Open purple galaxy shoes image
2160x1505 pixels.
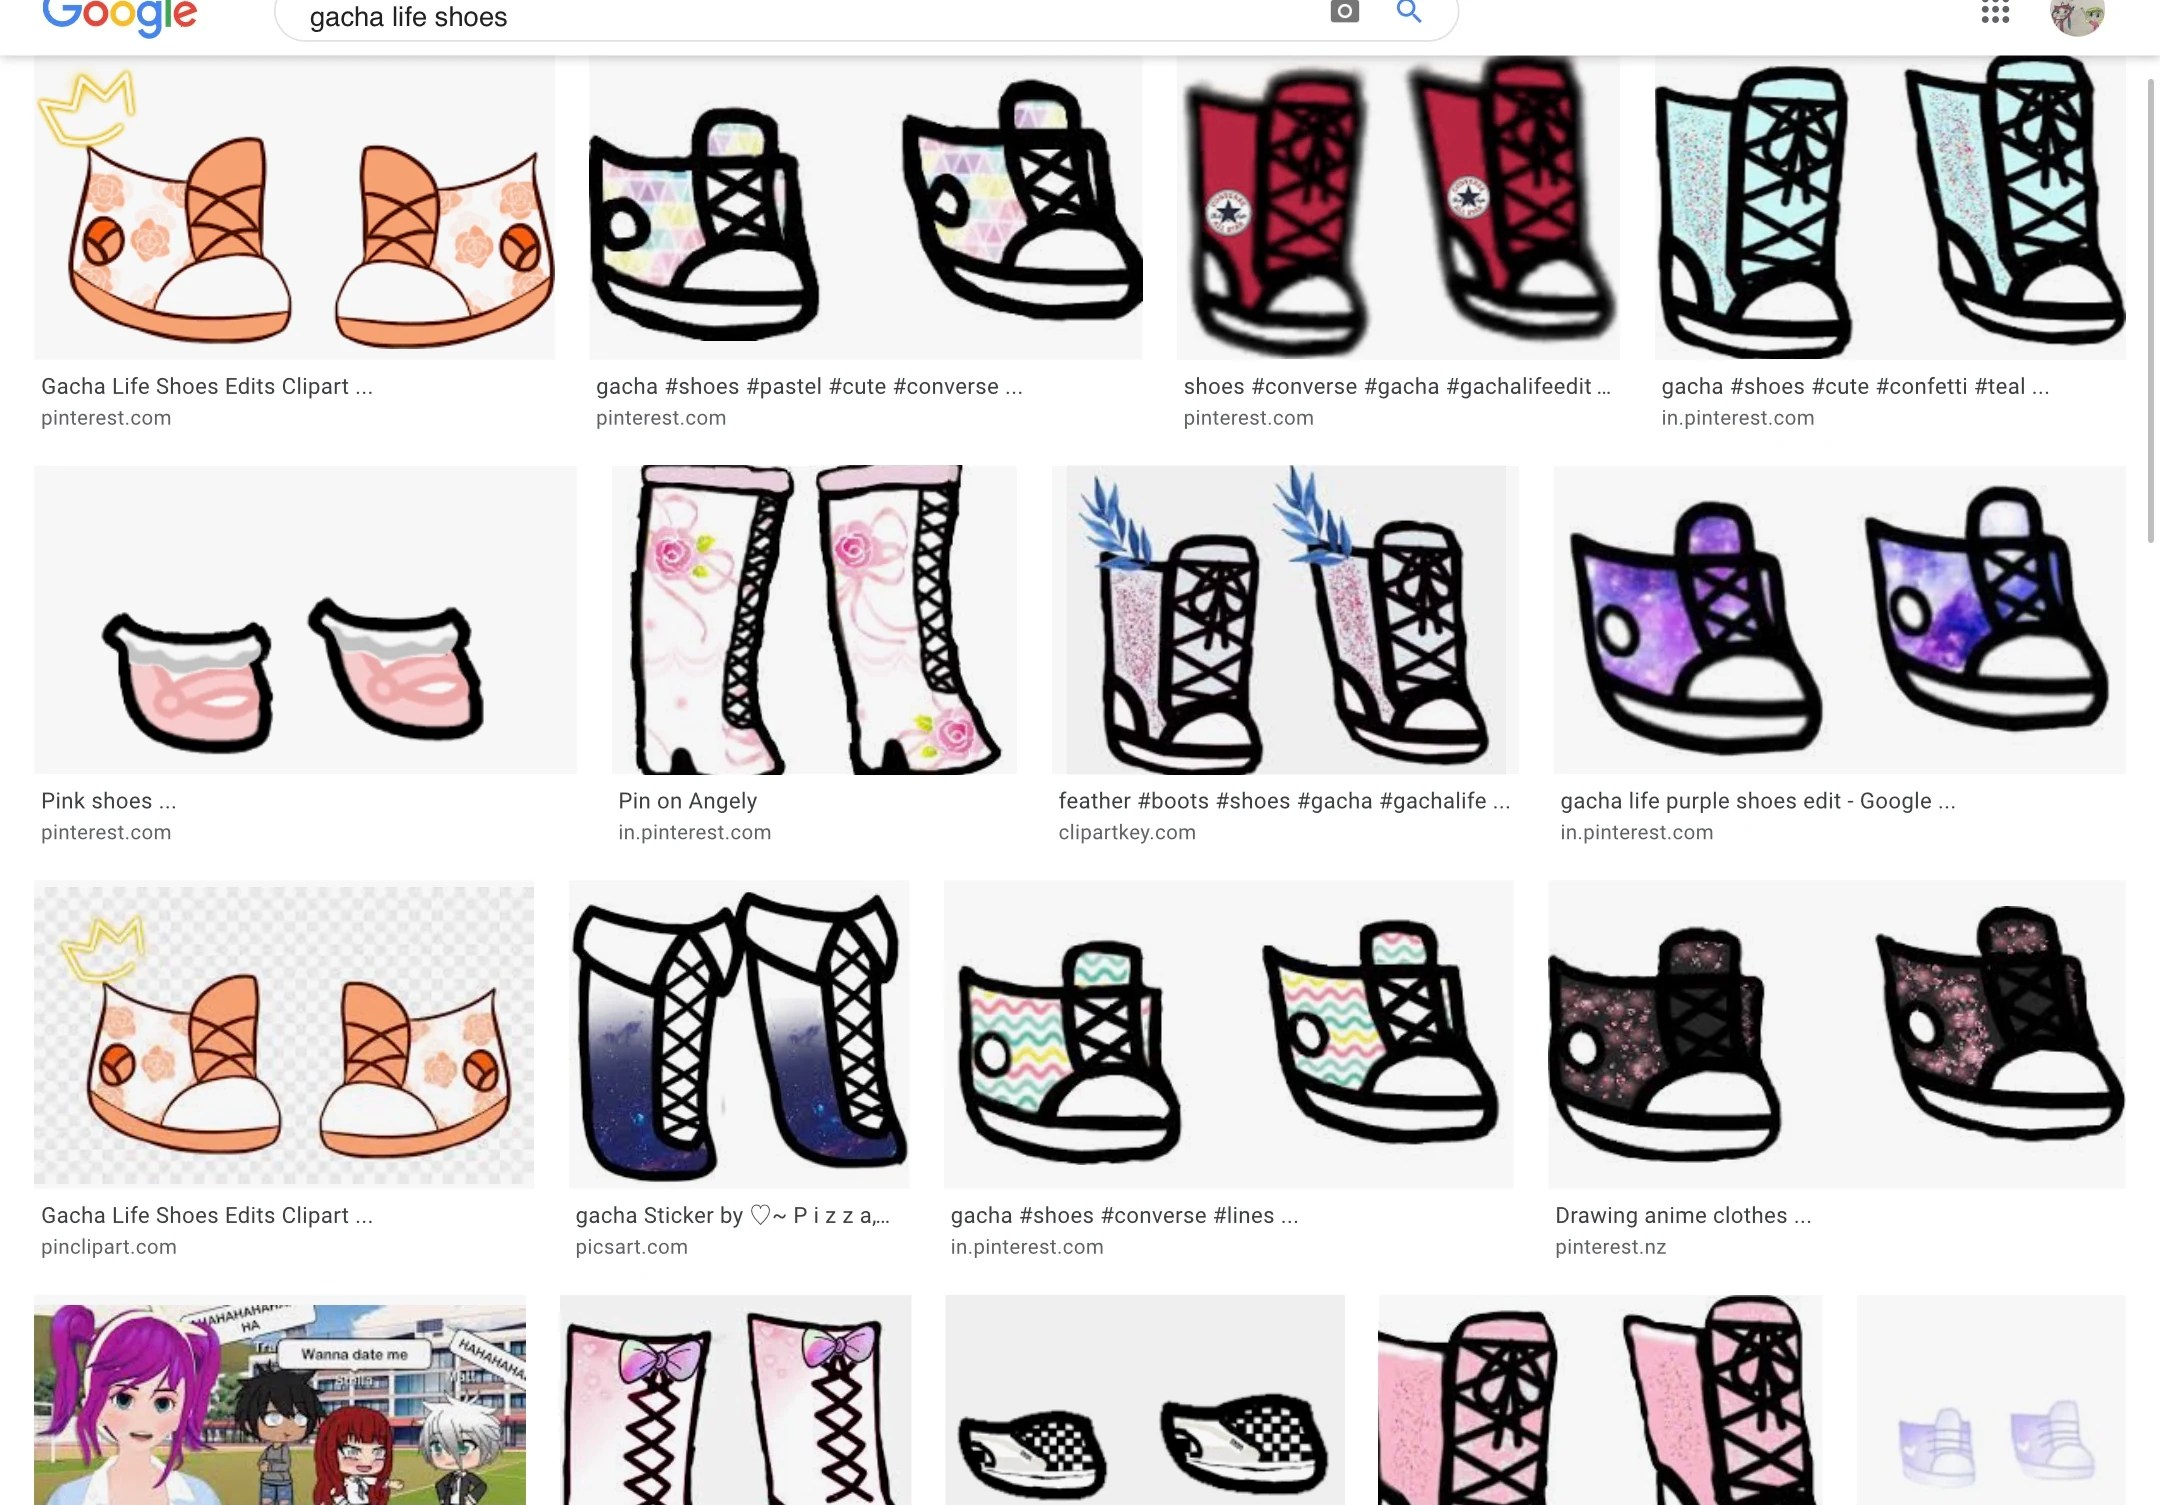[1839, 620]
